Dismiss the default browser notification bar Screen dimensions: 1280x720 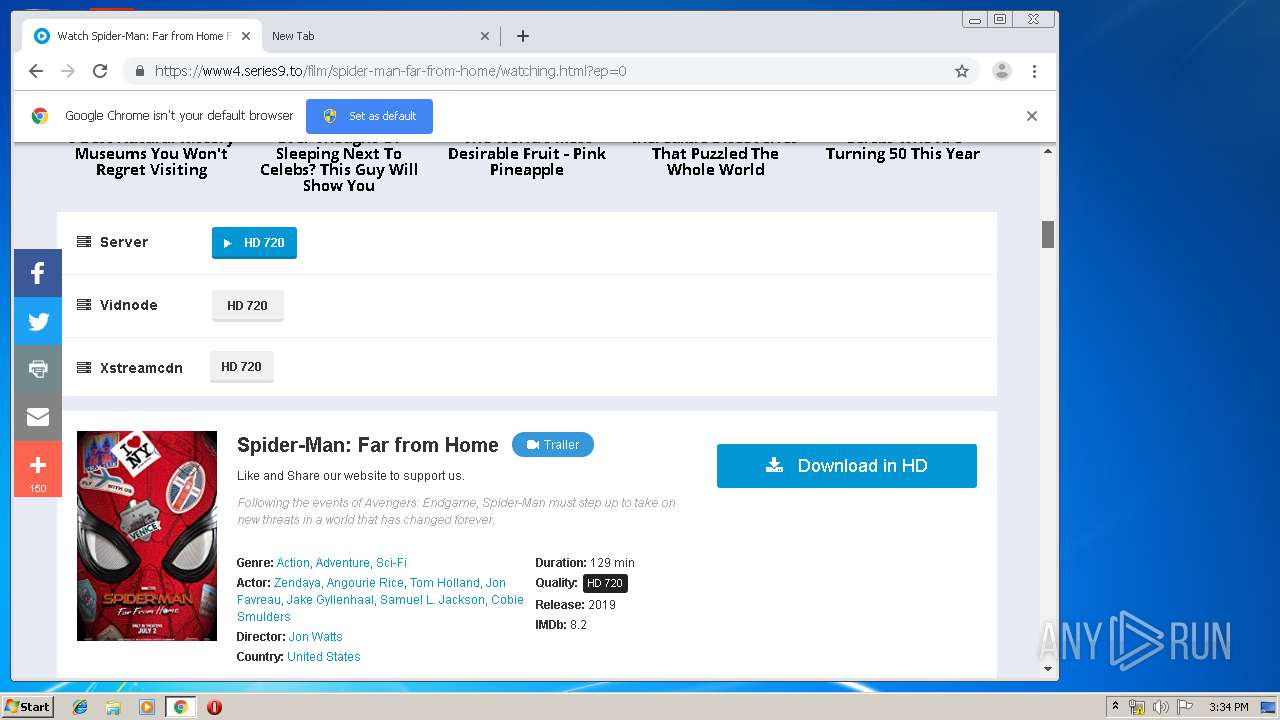[1032, 116]
